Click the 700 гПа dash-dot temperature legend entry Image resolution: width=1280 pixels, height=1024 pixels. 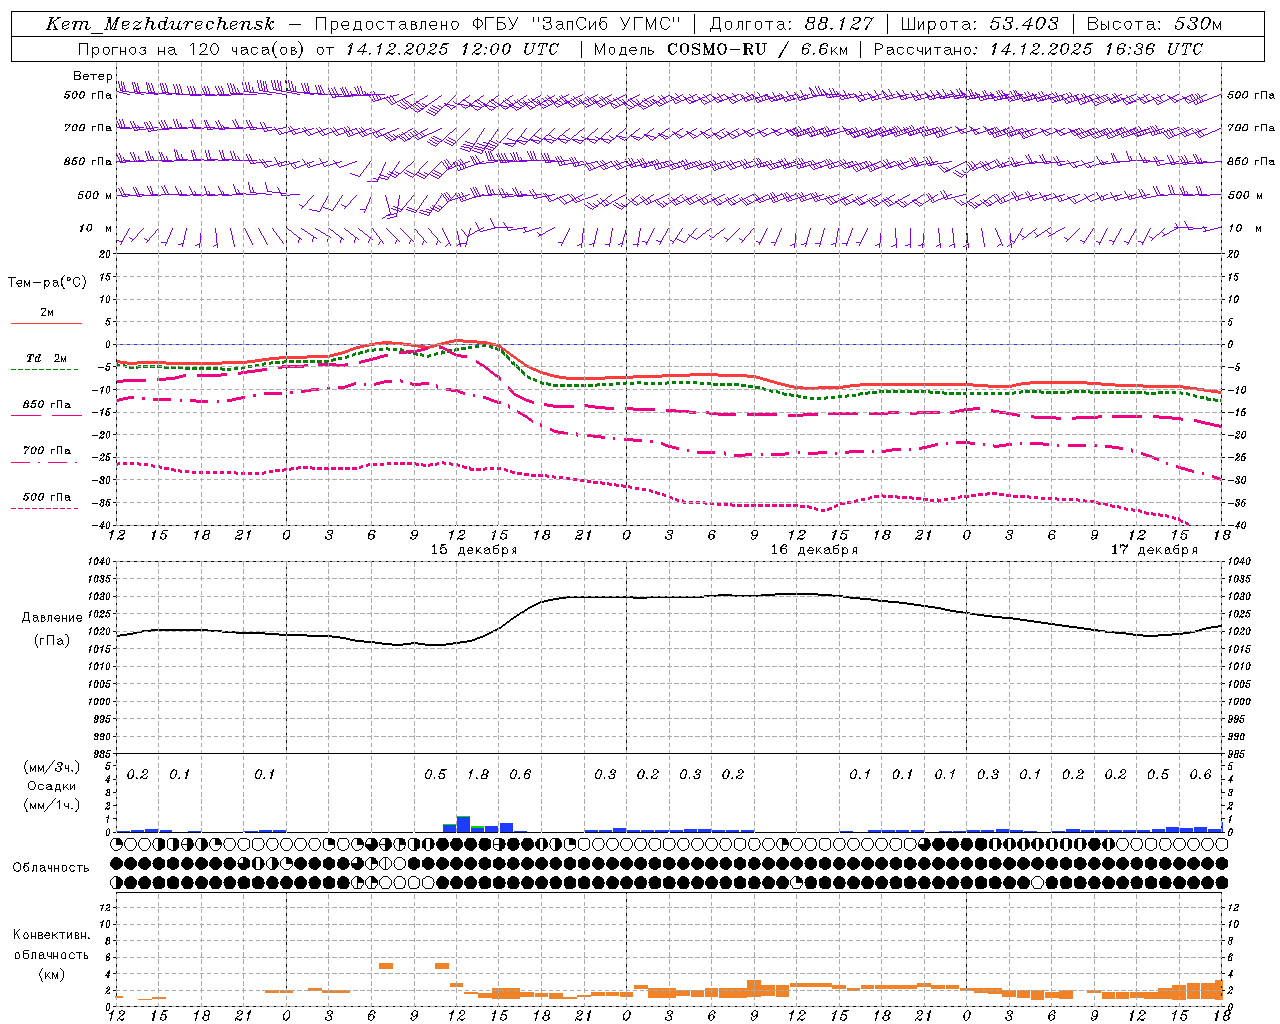coord(47,451)
